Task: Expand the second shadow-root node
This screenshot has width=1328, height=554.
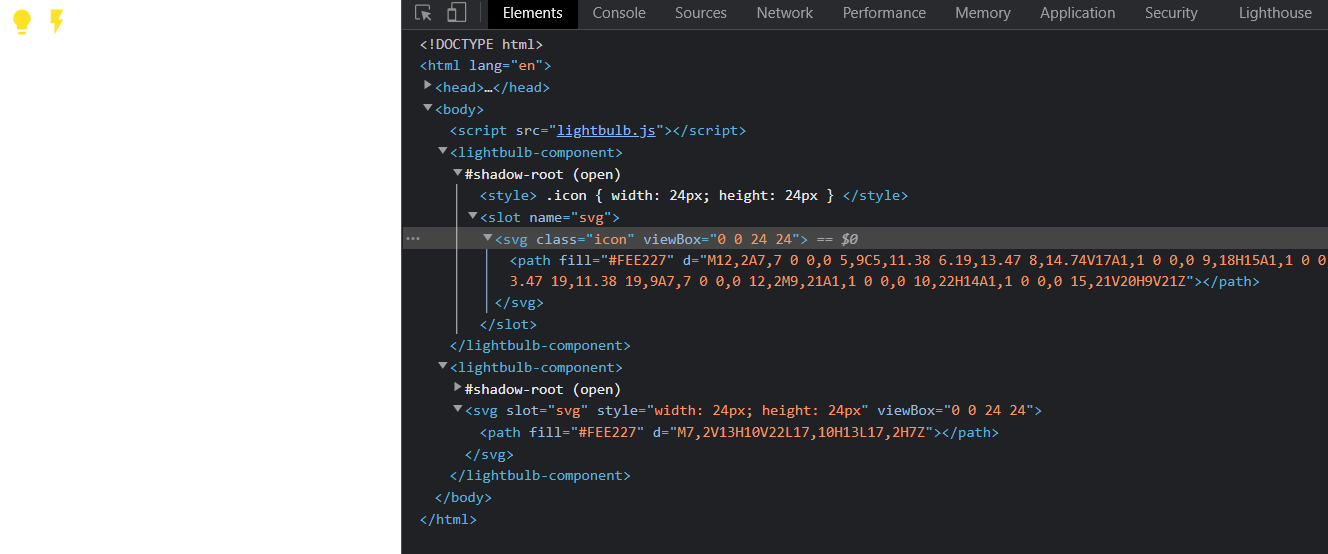Action: tap(458, 388)
